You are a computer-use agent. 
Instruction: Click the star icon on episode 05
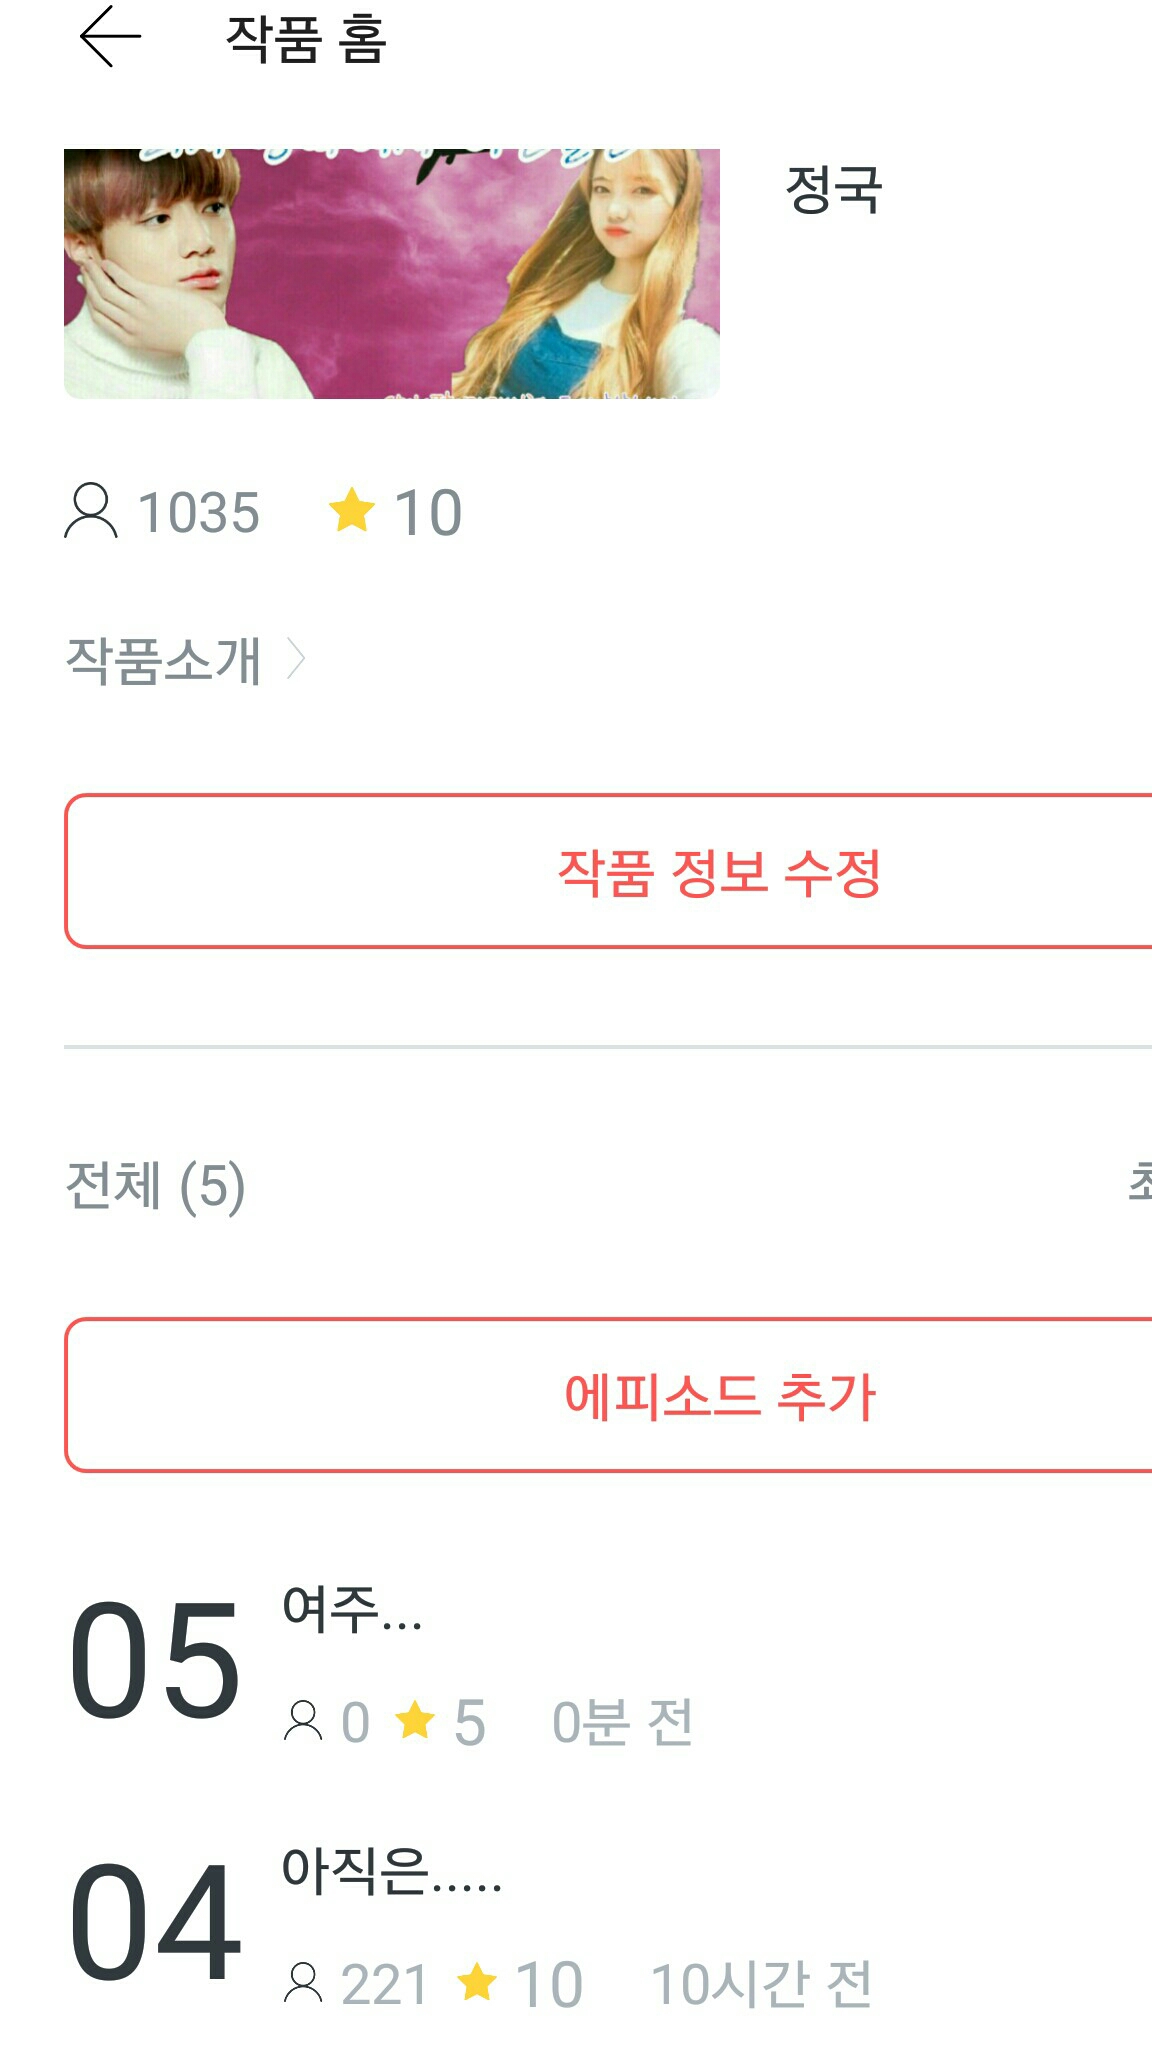coord(415,1721)
